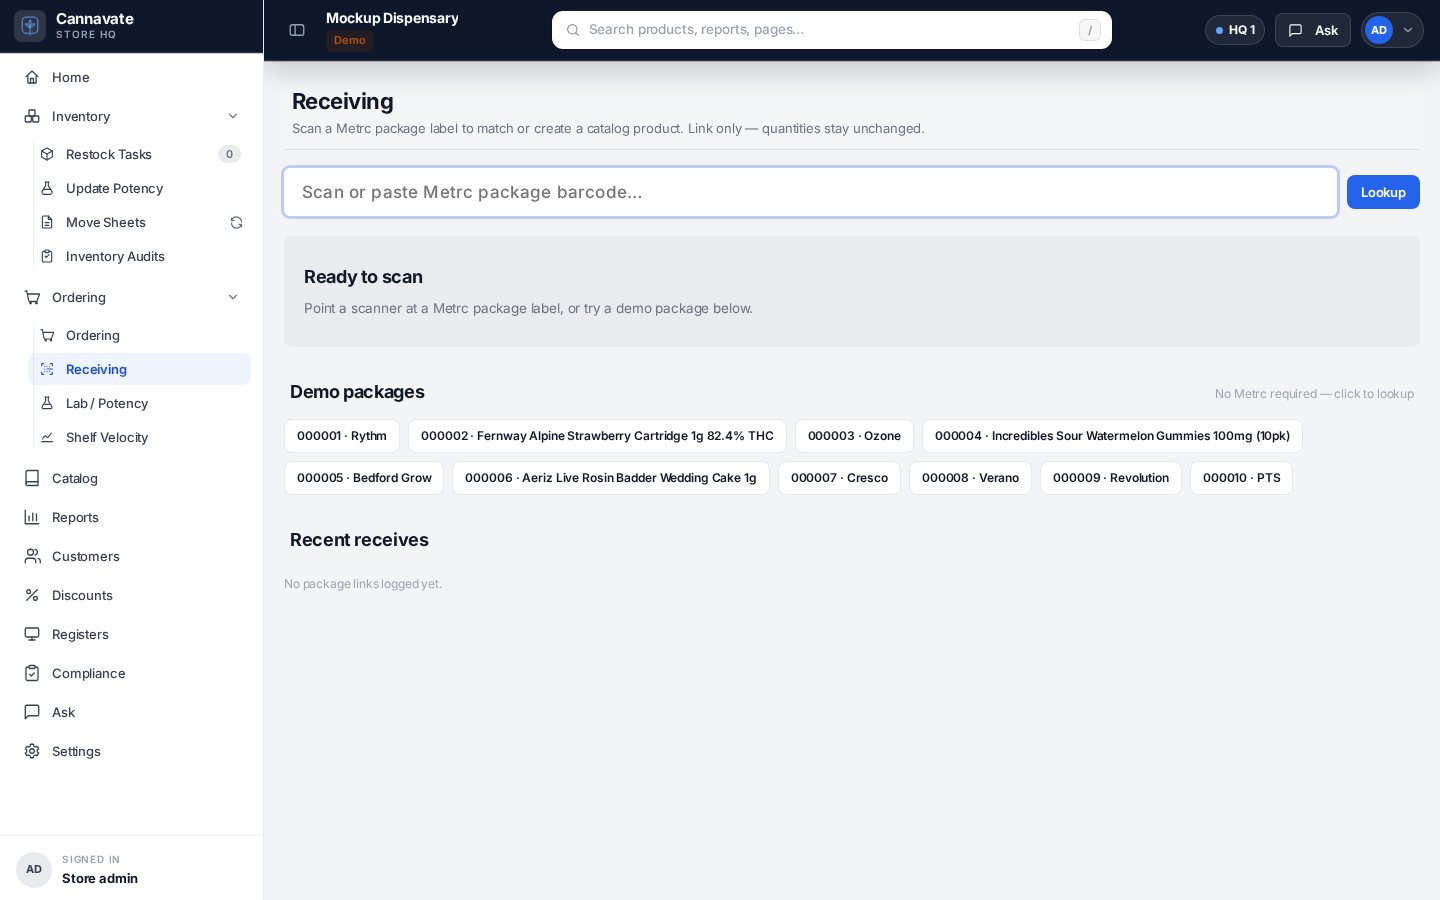The height and width of the screenshot is (900, 1440).
Task: Select demo package 000007 · Cresco
Action: [839, 478]
